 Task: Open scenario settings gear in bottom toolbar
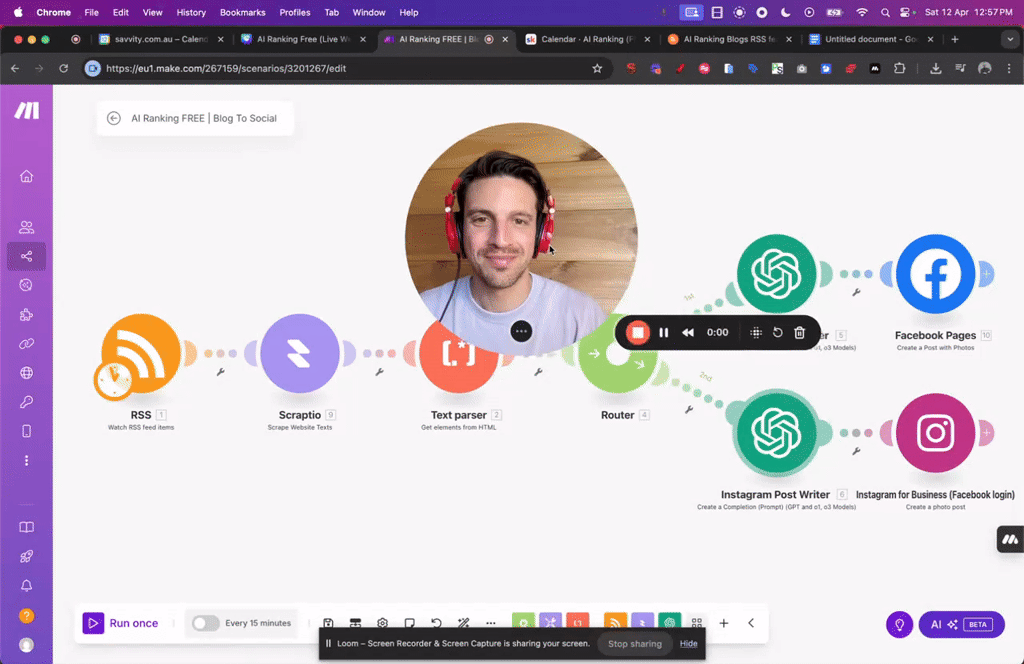coord(382,624)
